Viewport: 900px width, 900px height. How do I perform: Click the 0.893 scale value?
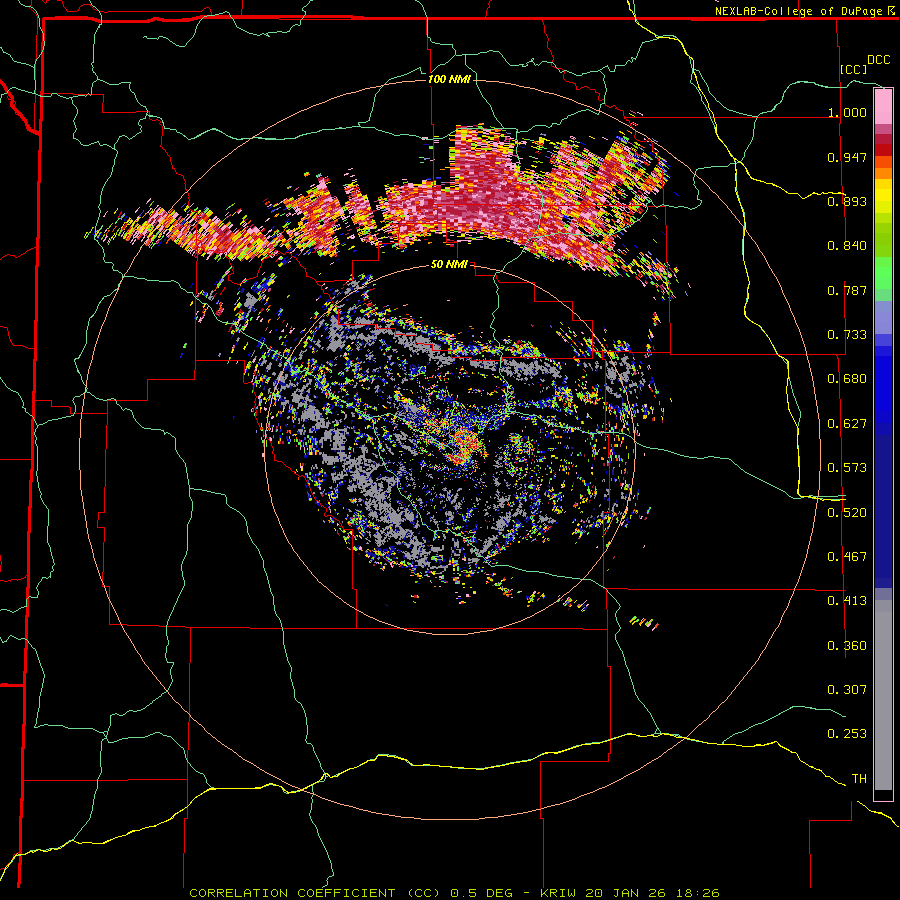[x=847, y=201]
